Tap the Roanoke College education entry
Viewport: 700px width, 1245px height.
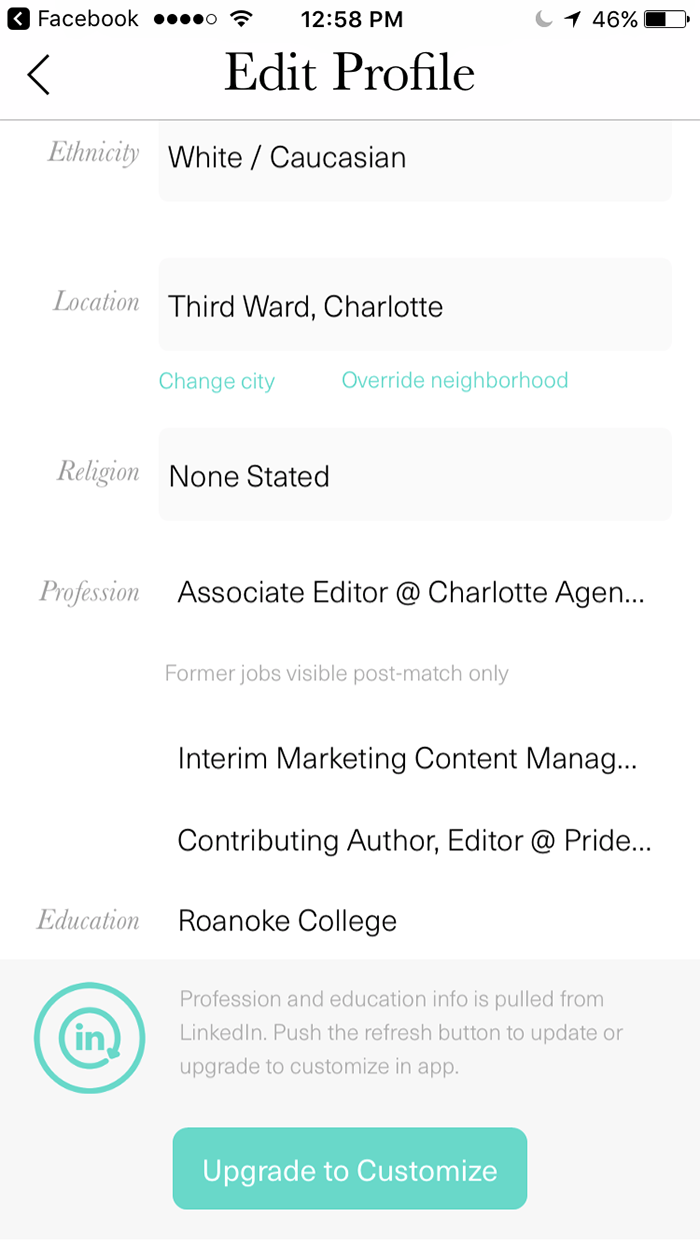point(288,921)
